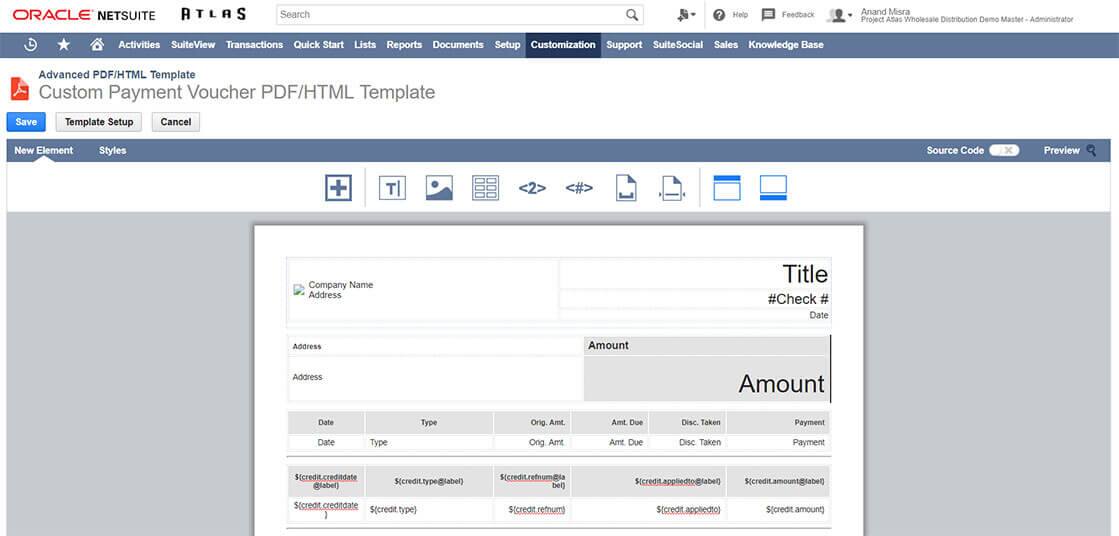Viewport: 1119px width, 536px height.
Task: Click the footer section layout icon
Action: (773, 187)
